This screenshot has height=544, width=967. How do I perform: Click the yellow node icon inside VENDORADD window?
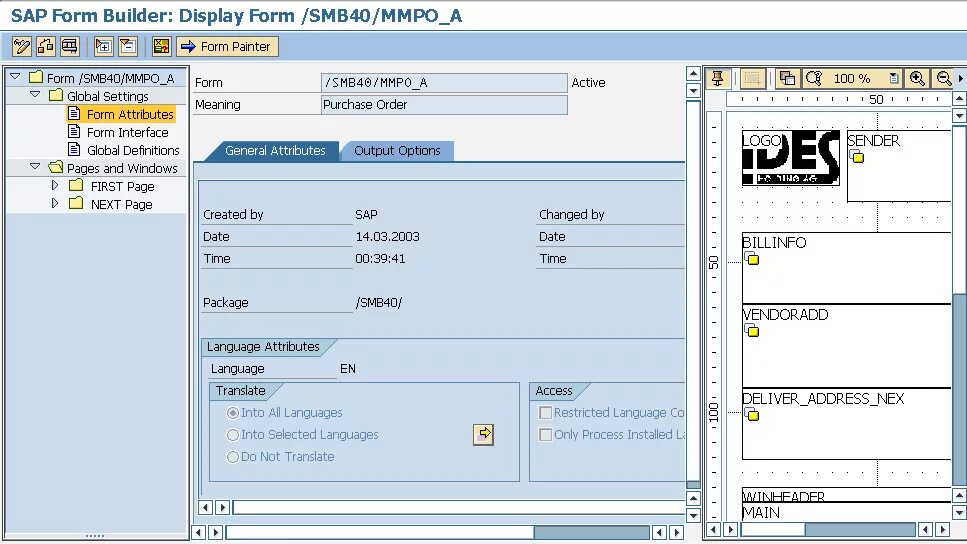[x=752, y=331]
